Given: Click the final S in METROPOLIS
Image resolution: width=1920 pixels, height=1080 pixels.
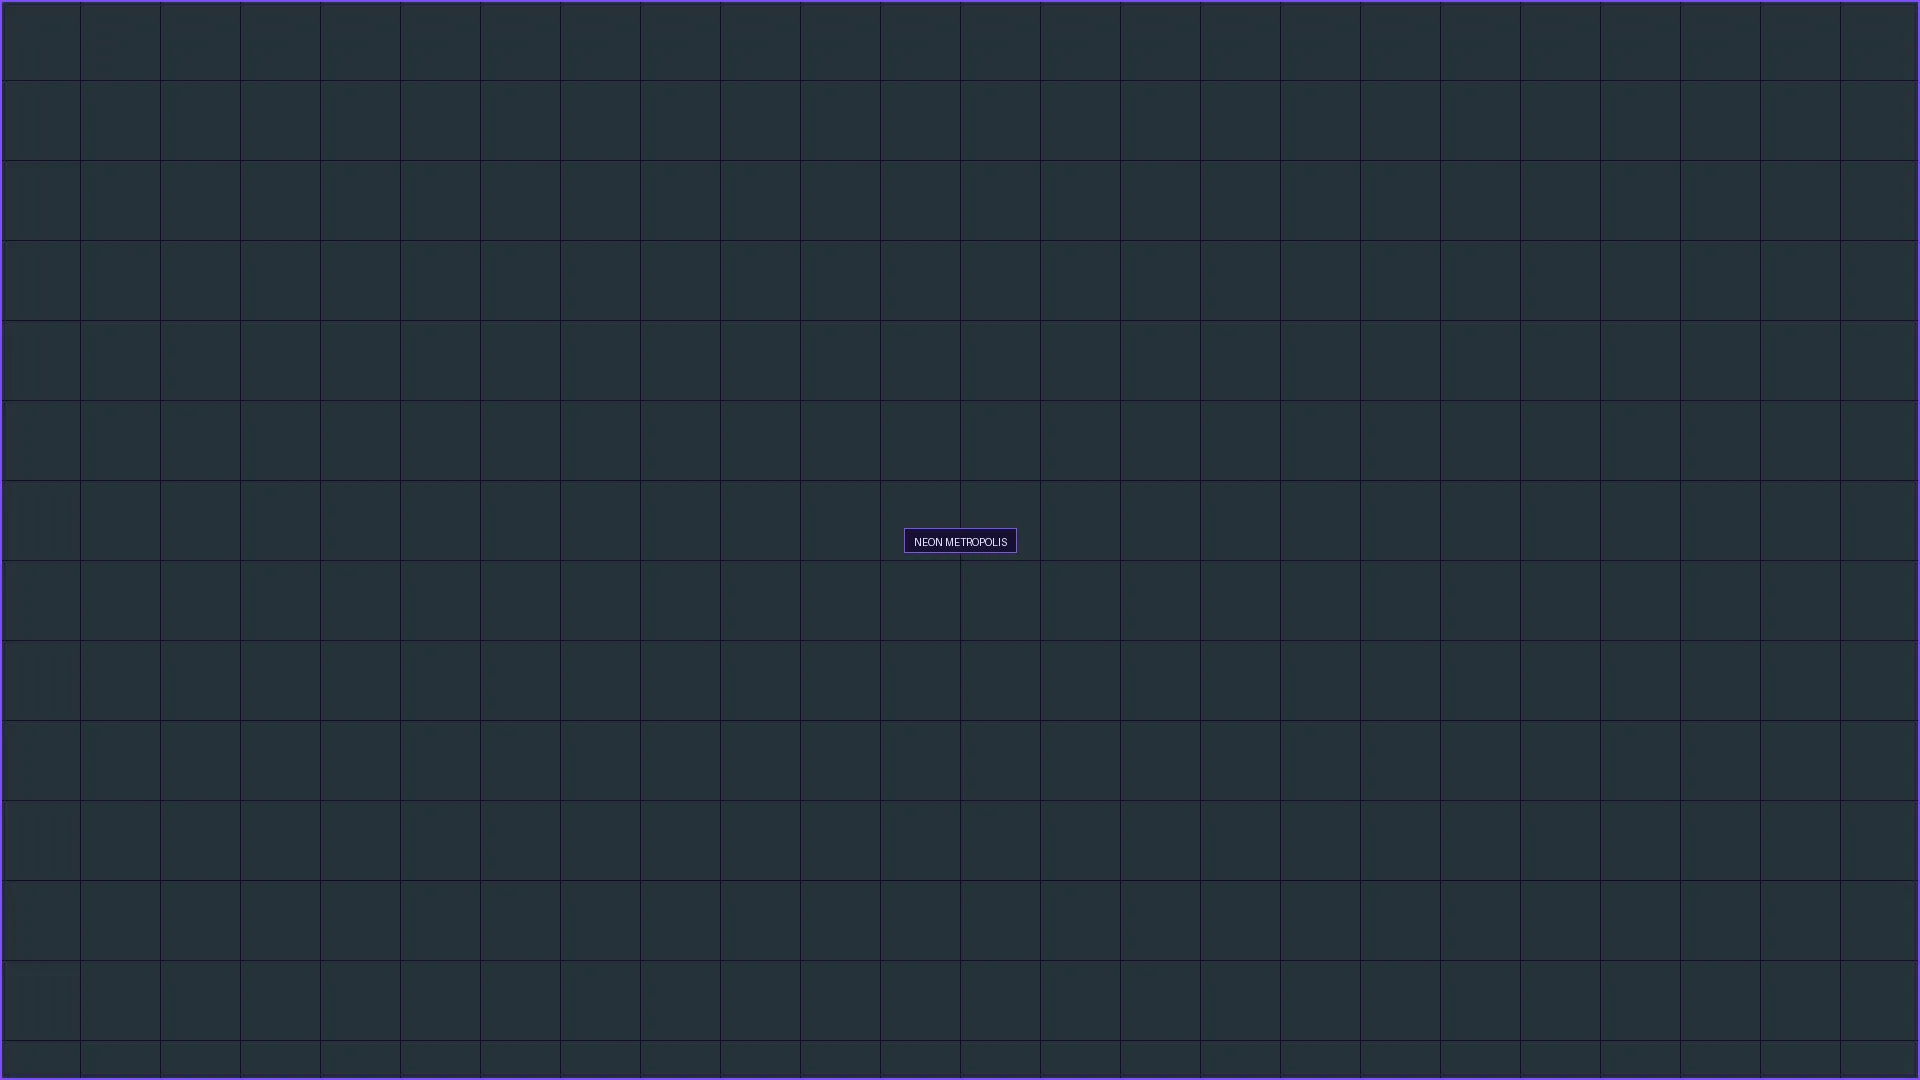Looking at the screenshot, I should tap(1004, 542).
